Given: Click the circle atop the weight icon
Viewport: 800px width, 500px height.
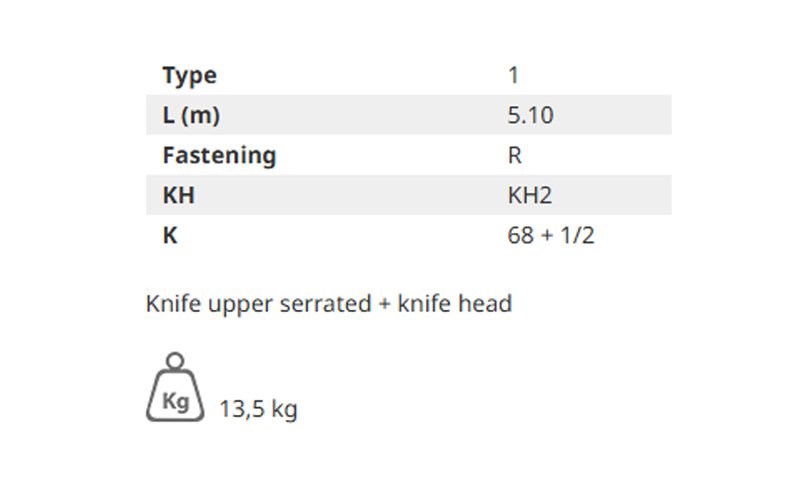Looking at the screenshot, I should (x=175, y=361).
